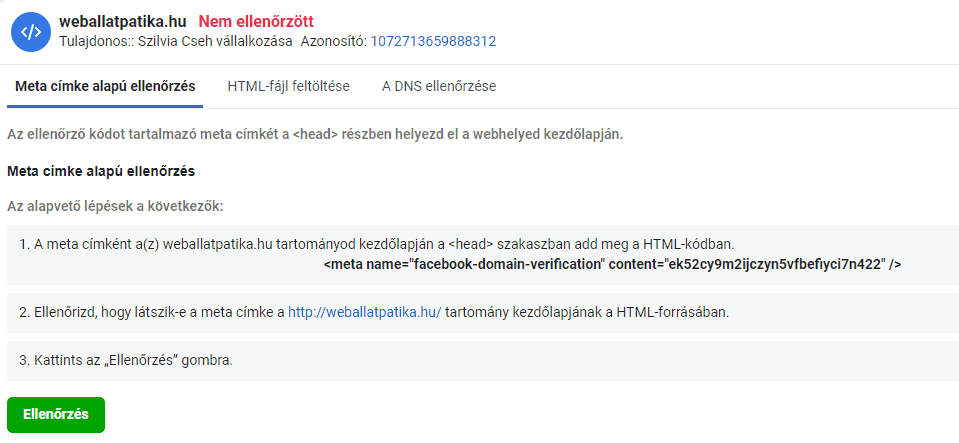
Task: Click the bold Meta címke heading below the tabs
Action: [101, 170]
